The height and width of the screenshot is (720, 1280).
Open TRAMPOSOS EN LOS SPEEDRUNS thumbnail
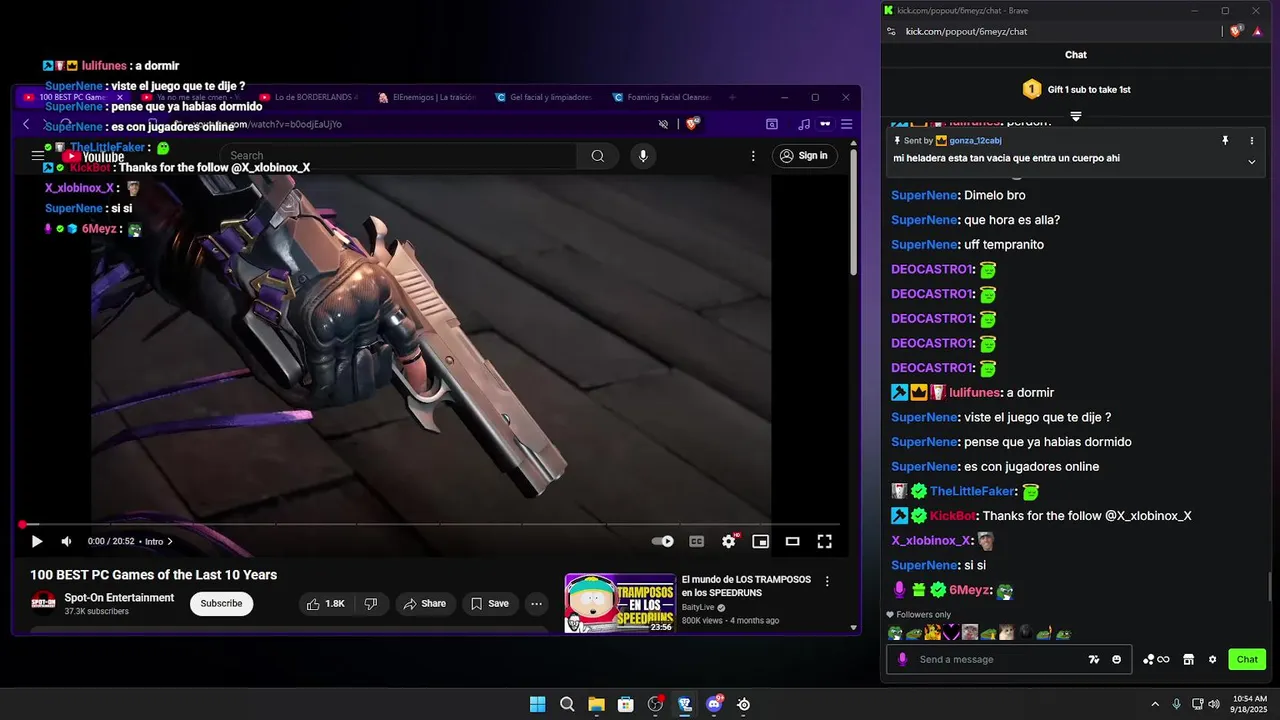click(620, 603)
